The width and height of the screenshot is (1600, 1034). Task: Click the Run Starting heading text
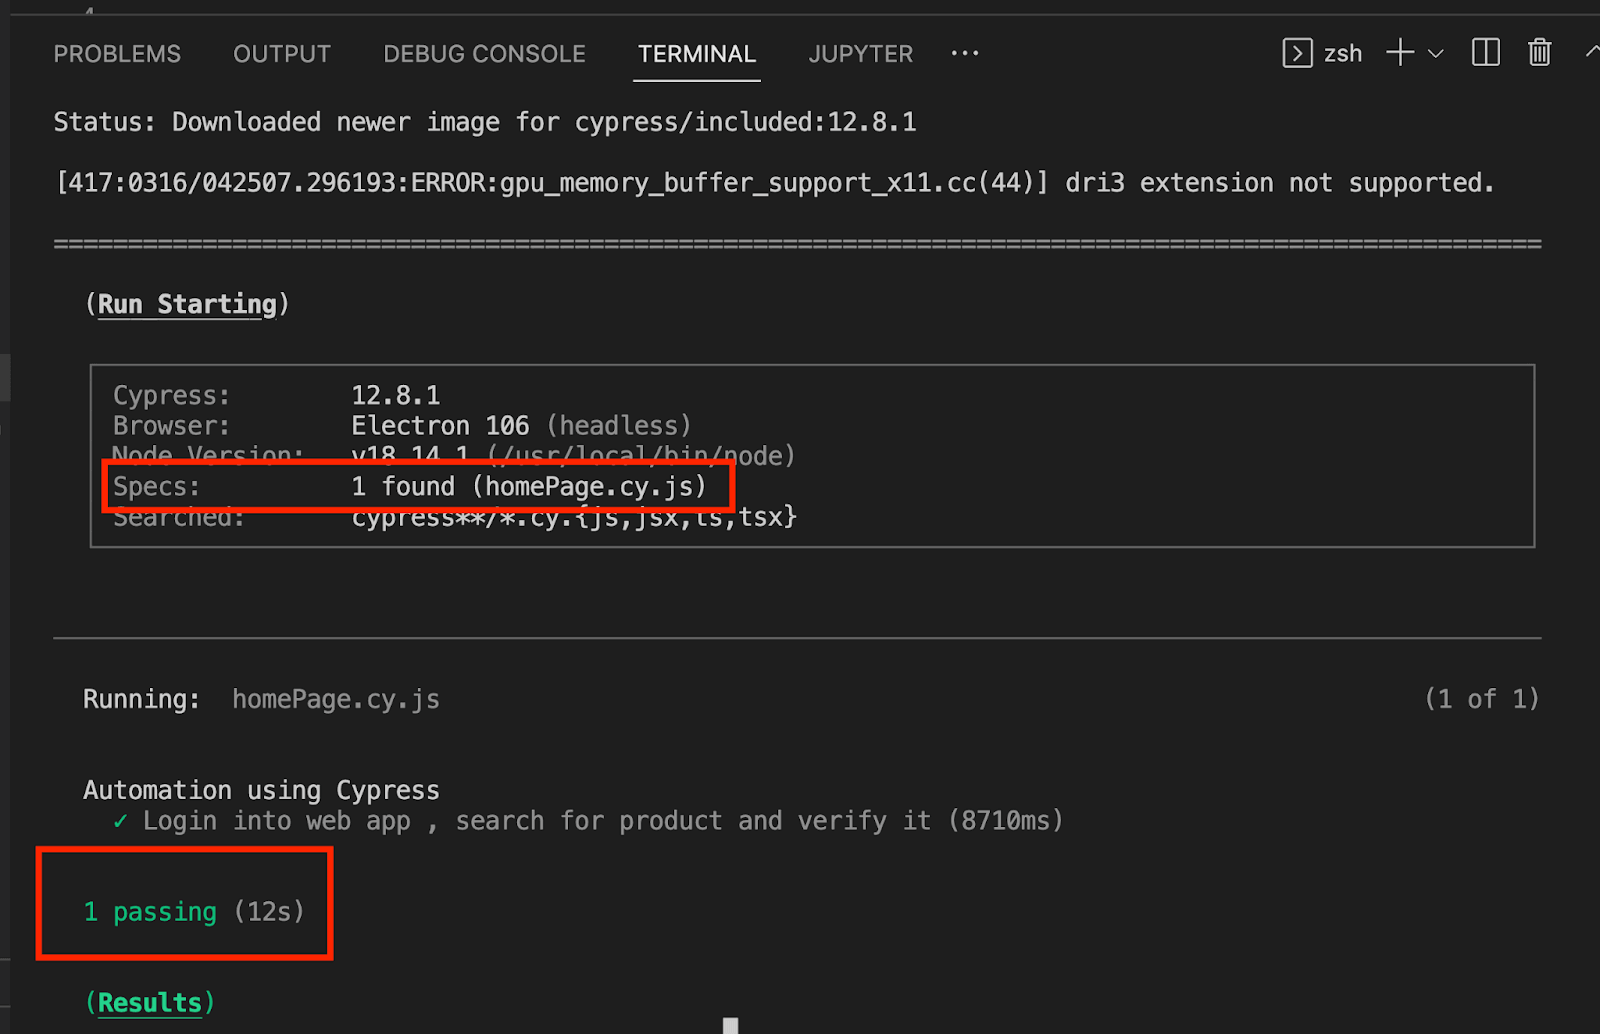186,304
